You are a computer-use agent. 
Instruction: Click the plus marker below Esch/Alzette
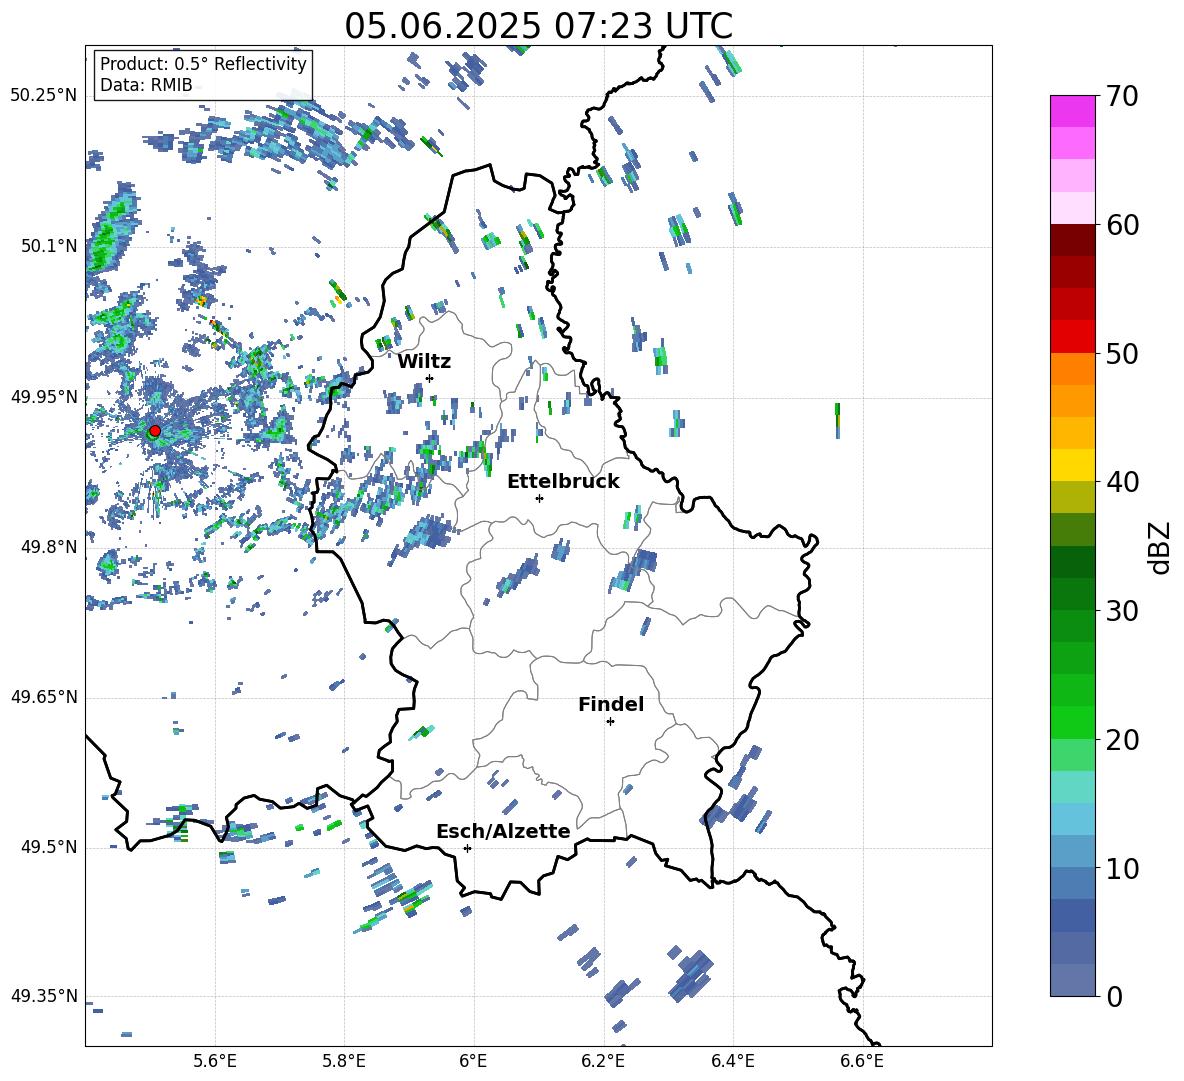[467, 848]
